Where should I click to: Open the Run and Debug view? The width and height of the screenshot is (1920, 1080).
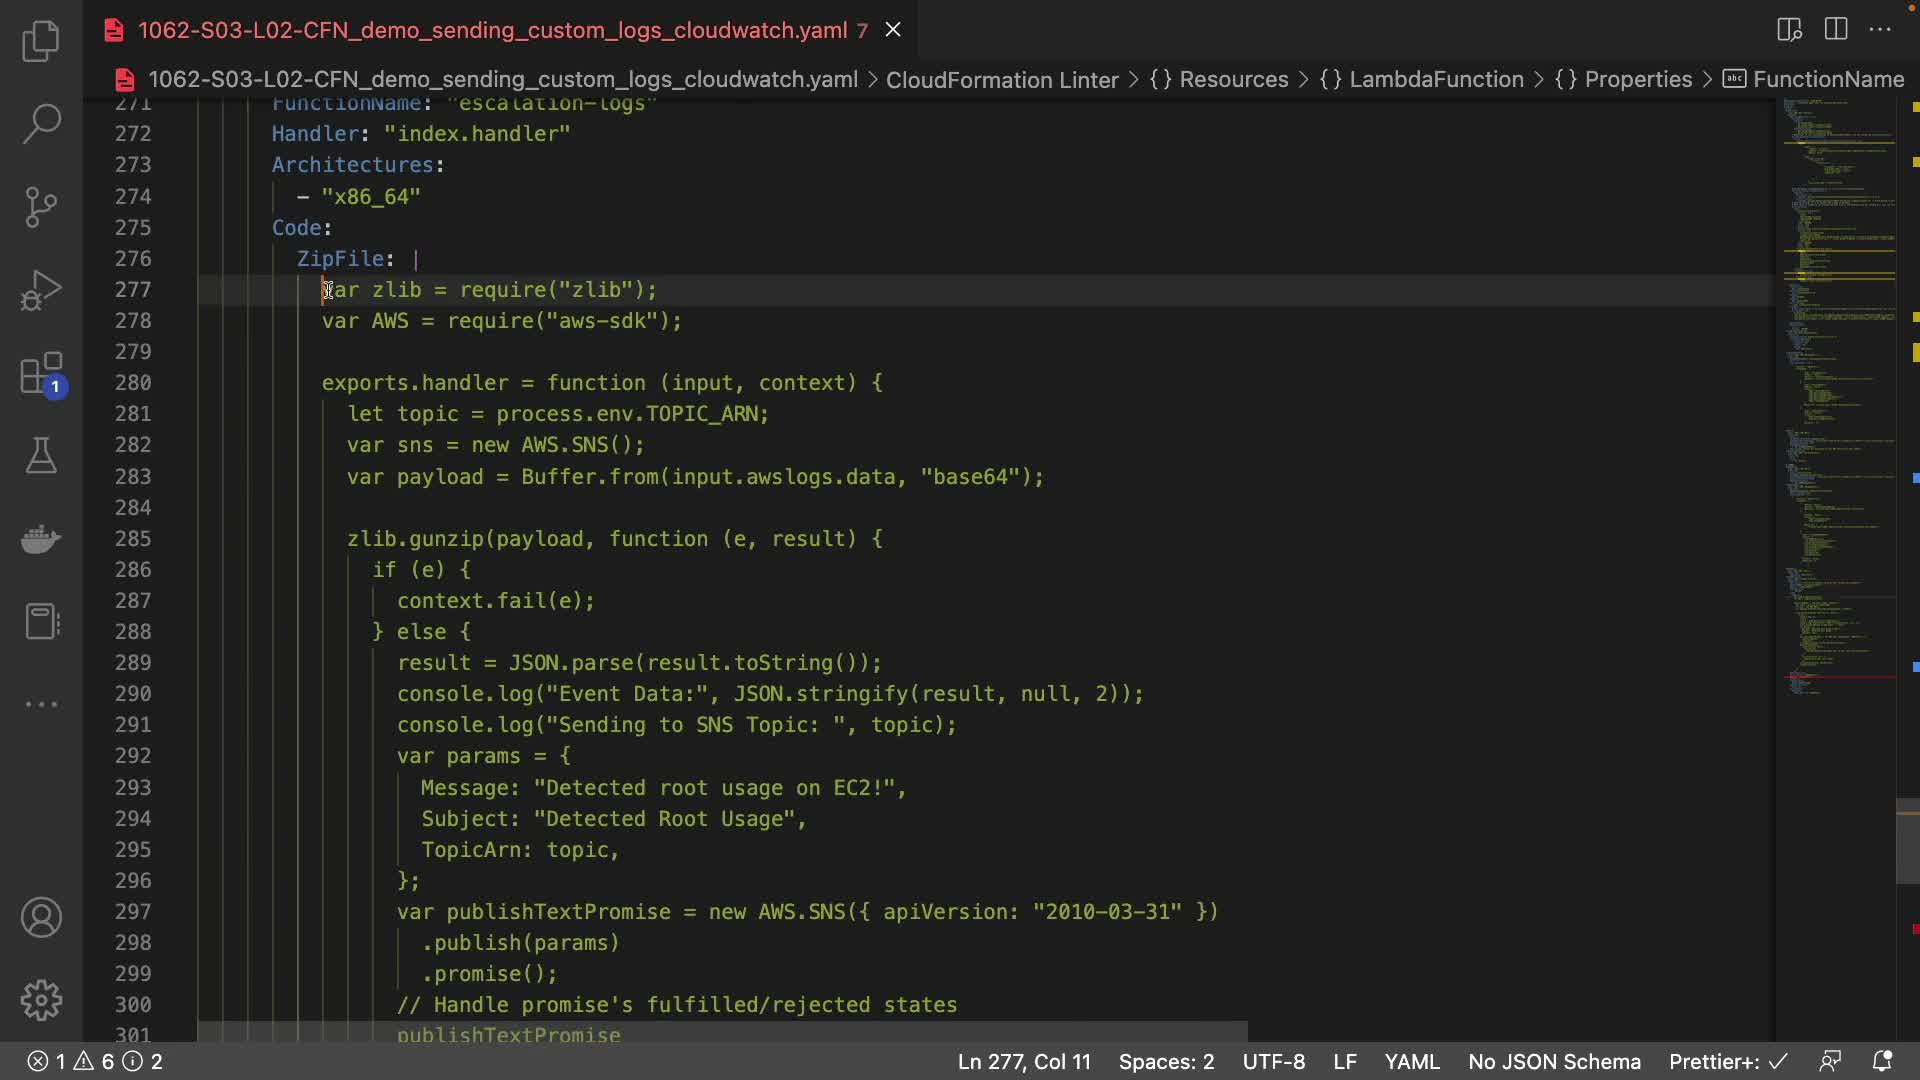(x=41, y=291)
